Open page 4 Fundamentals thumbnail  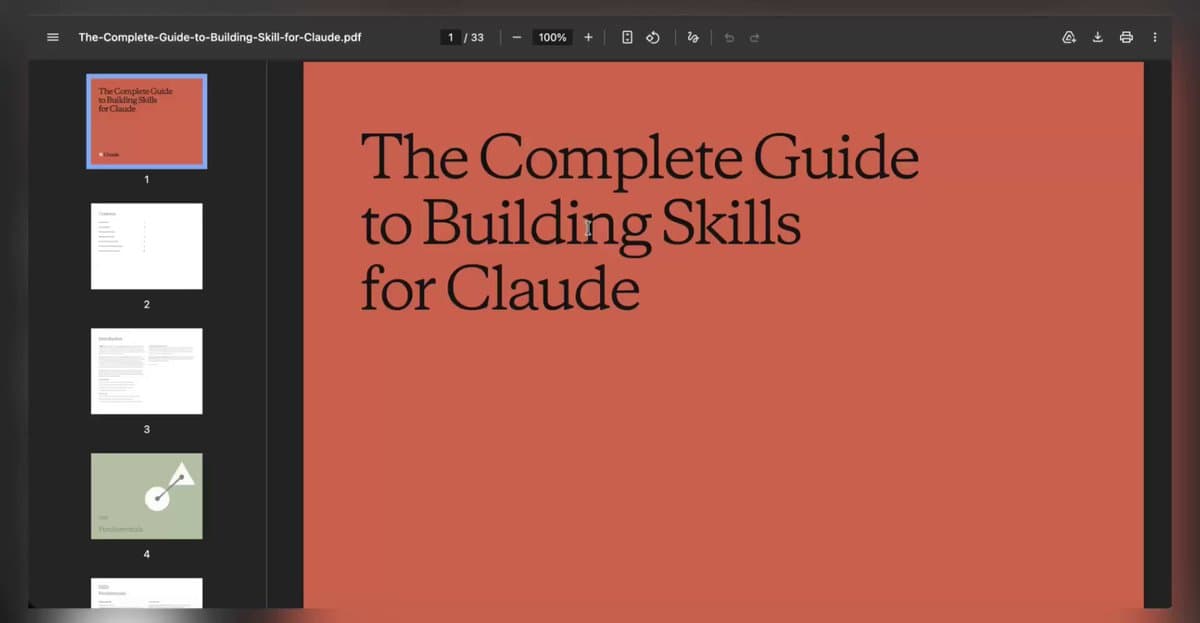pos(147,496)
